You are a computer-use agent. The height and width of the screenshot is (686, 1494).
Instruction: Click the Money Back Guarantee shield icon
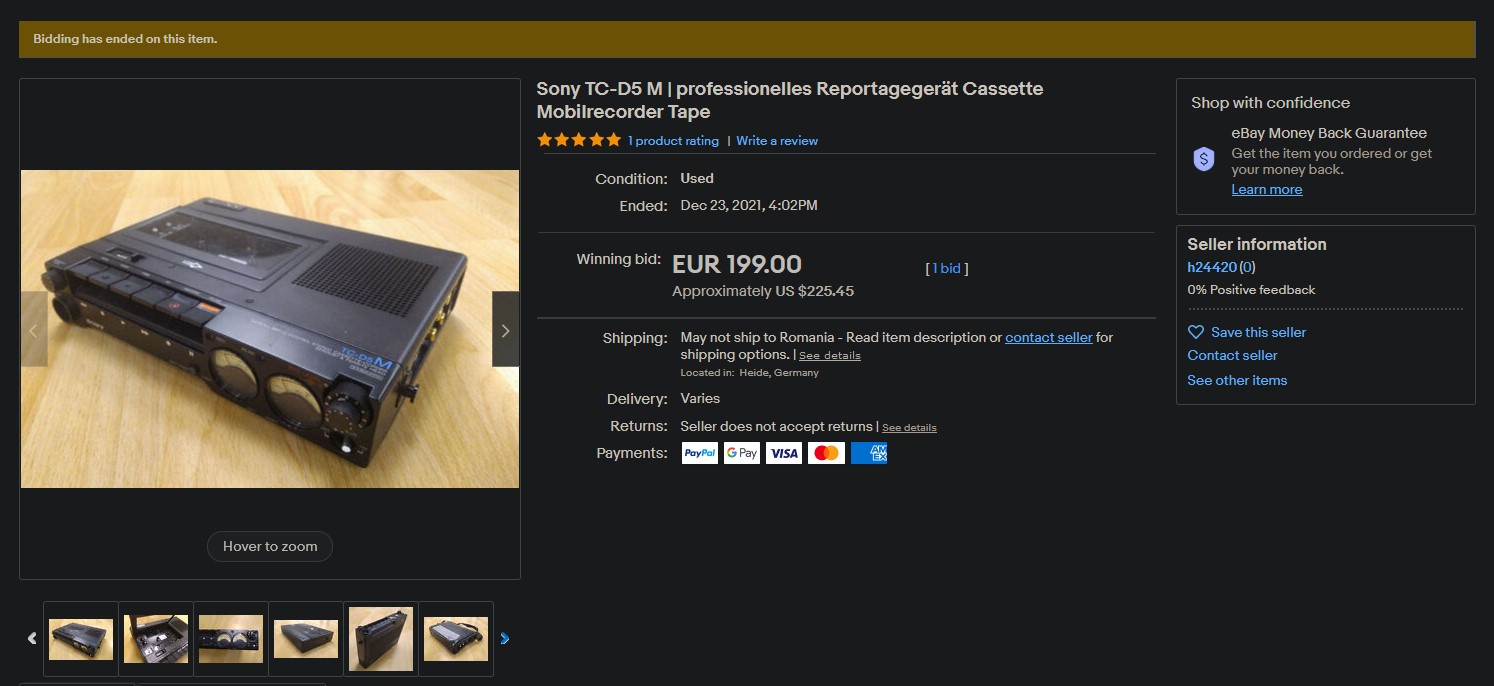(x=1204, y=159)
